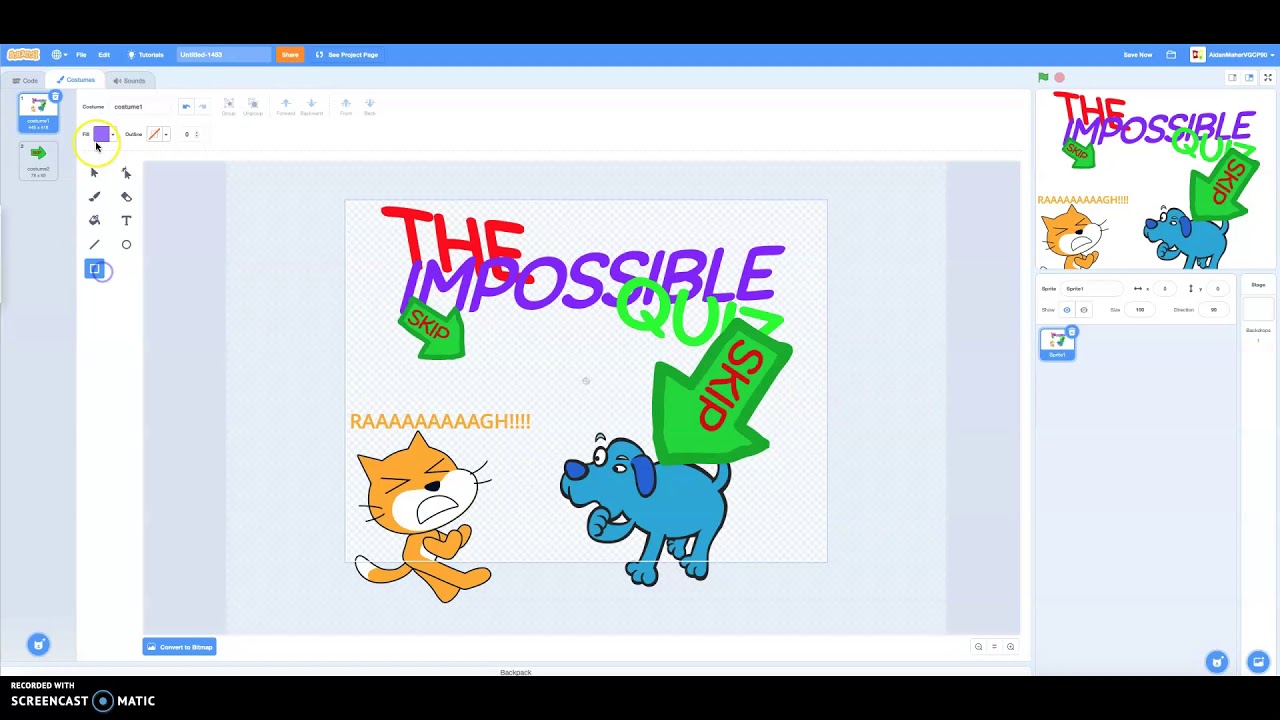
Task: Select the costume2 thumbnail
Action: click(x=38, y=160)
